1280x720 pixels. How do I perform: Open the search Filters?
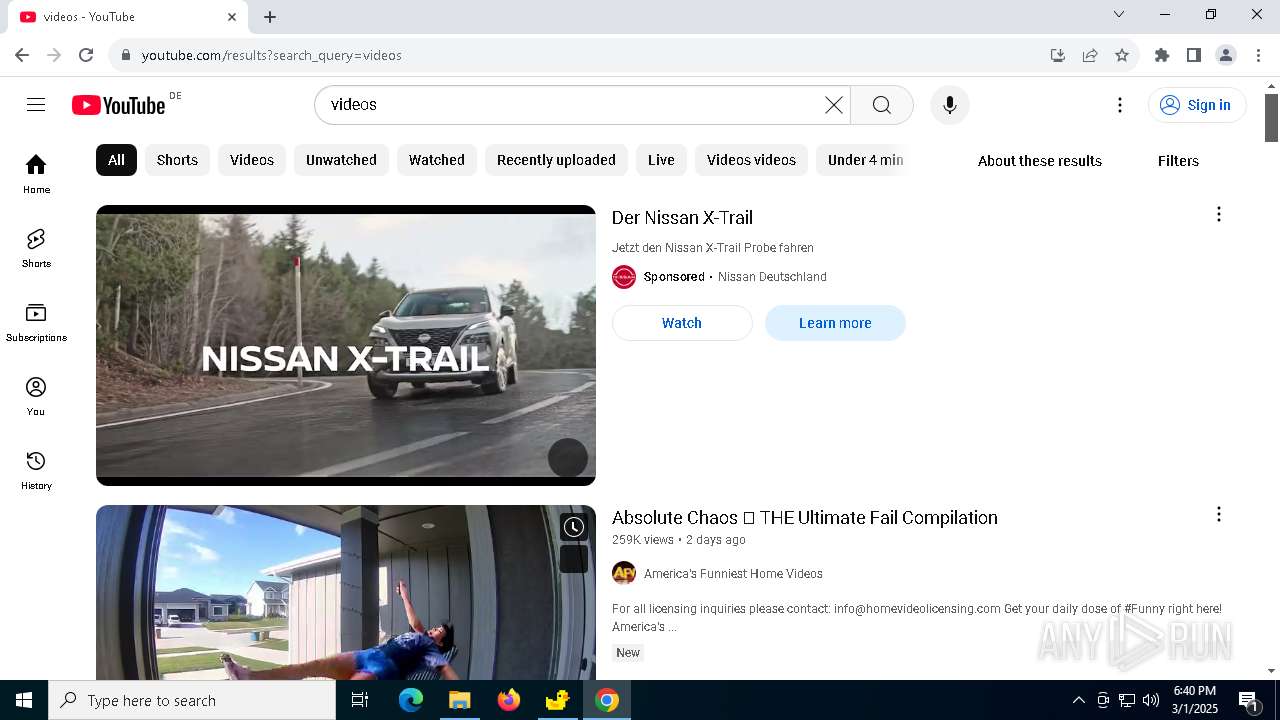(1178, 161)
